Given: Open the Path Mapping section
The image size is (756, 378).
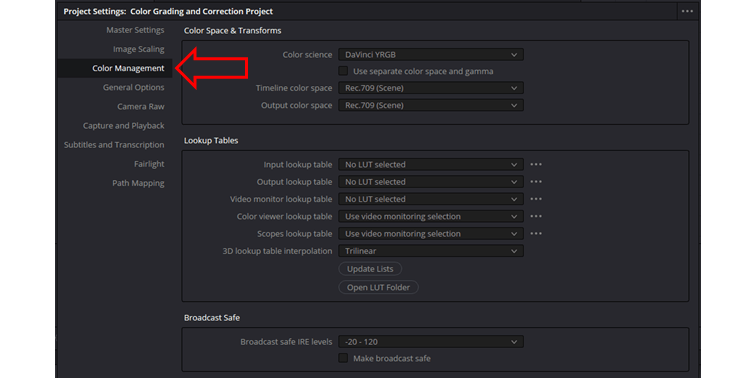Looking at the screenshot, I should [138, 183].
